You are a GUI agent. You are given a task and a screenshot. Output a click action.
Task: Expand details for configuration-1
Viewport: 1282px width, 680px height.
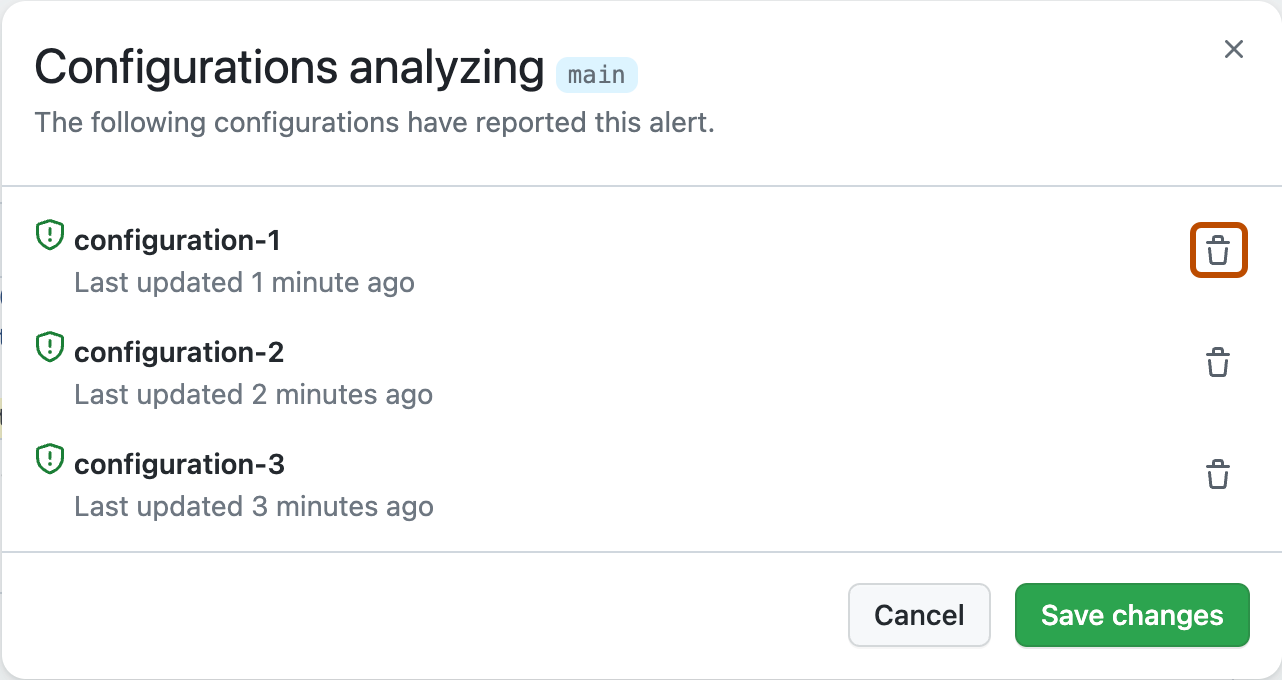click(x=177, y=240)
